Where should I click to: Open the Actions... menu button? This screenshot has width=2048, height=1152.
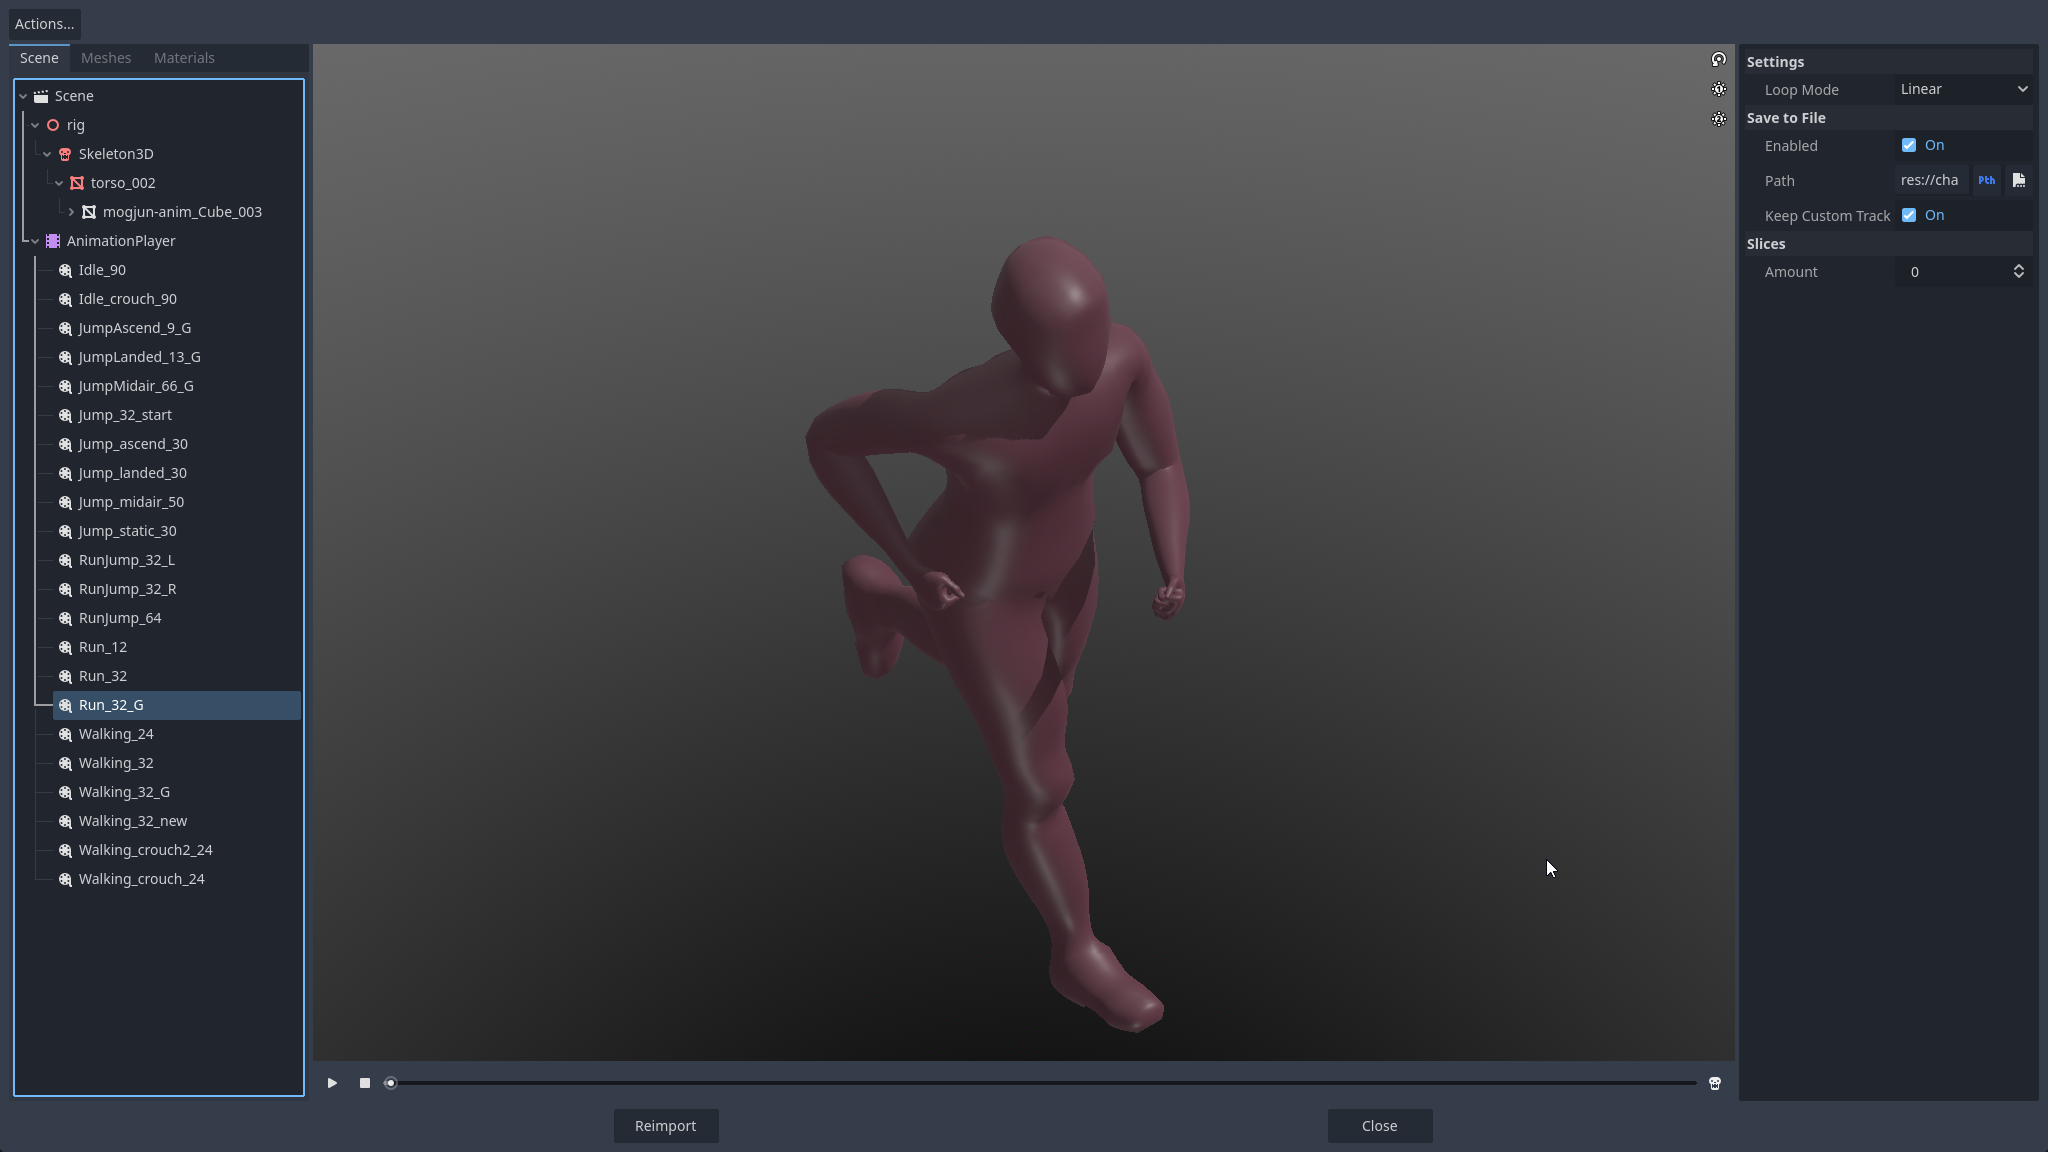[x=44, y=24]
